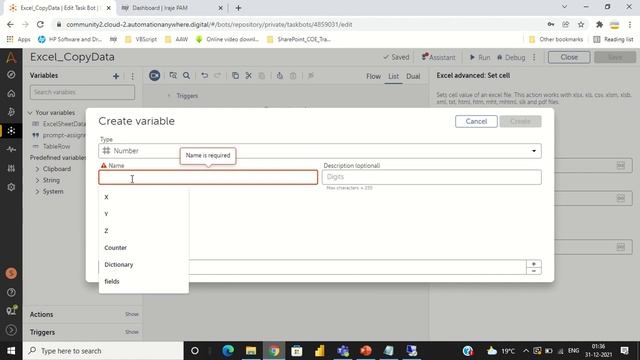The image size is (640, 360).
Task: Click the variable Name input field
Action: click(208, 177)
